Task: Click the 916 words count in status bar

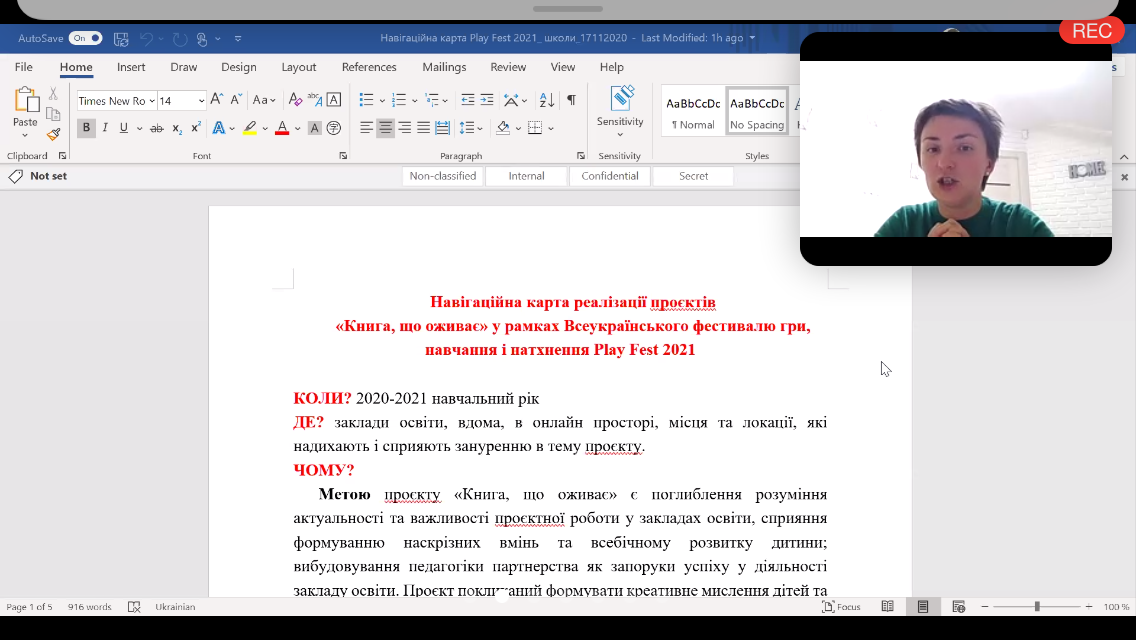Action: pos(90,607)
